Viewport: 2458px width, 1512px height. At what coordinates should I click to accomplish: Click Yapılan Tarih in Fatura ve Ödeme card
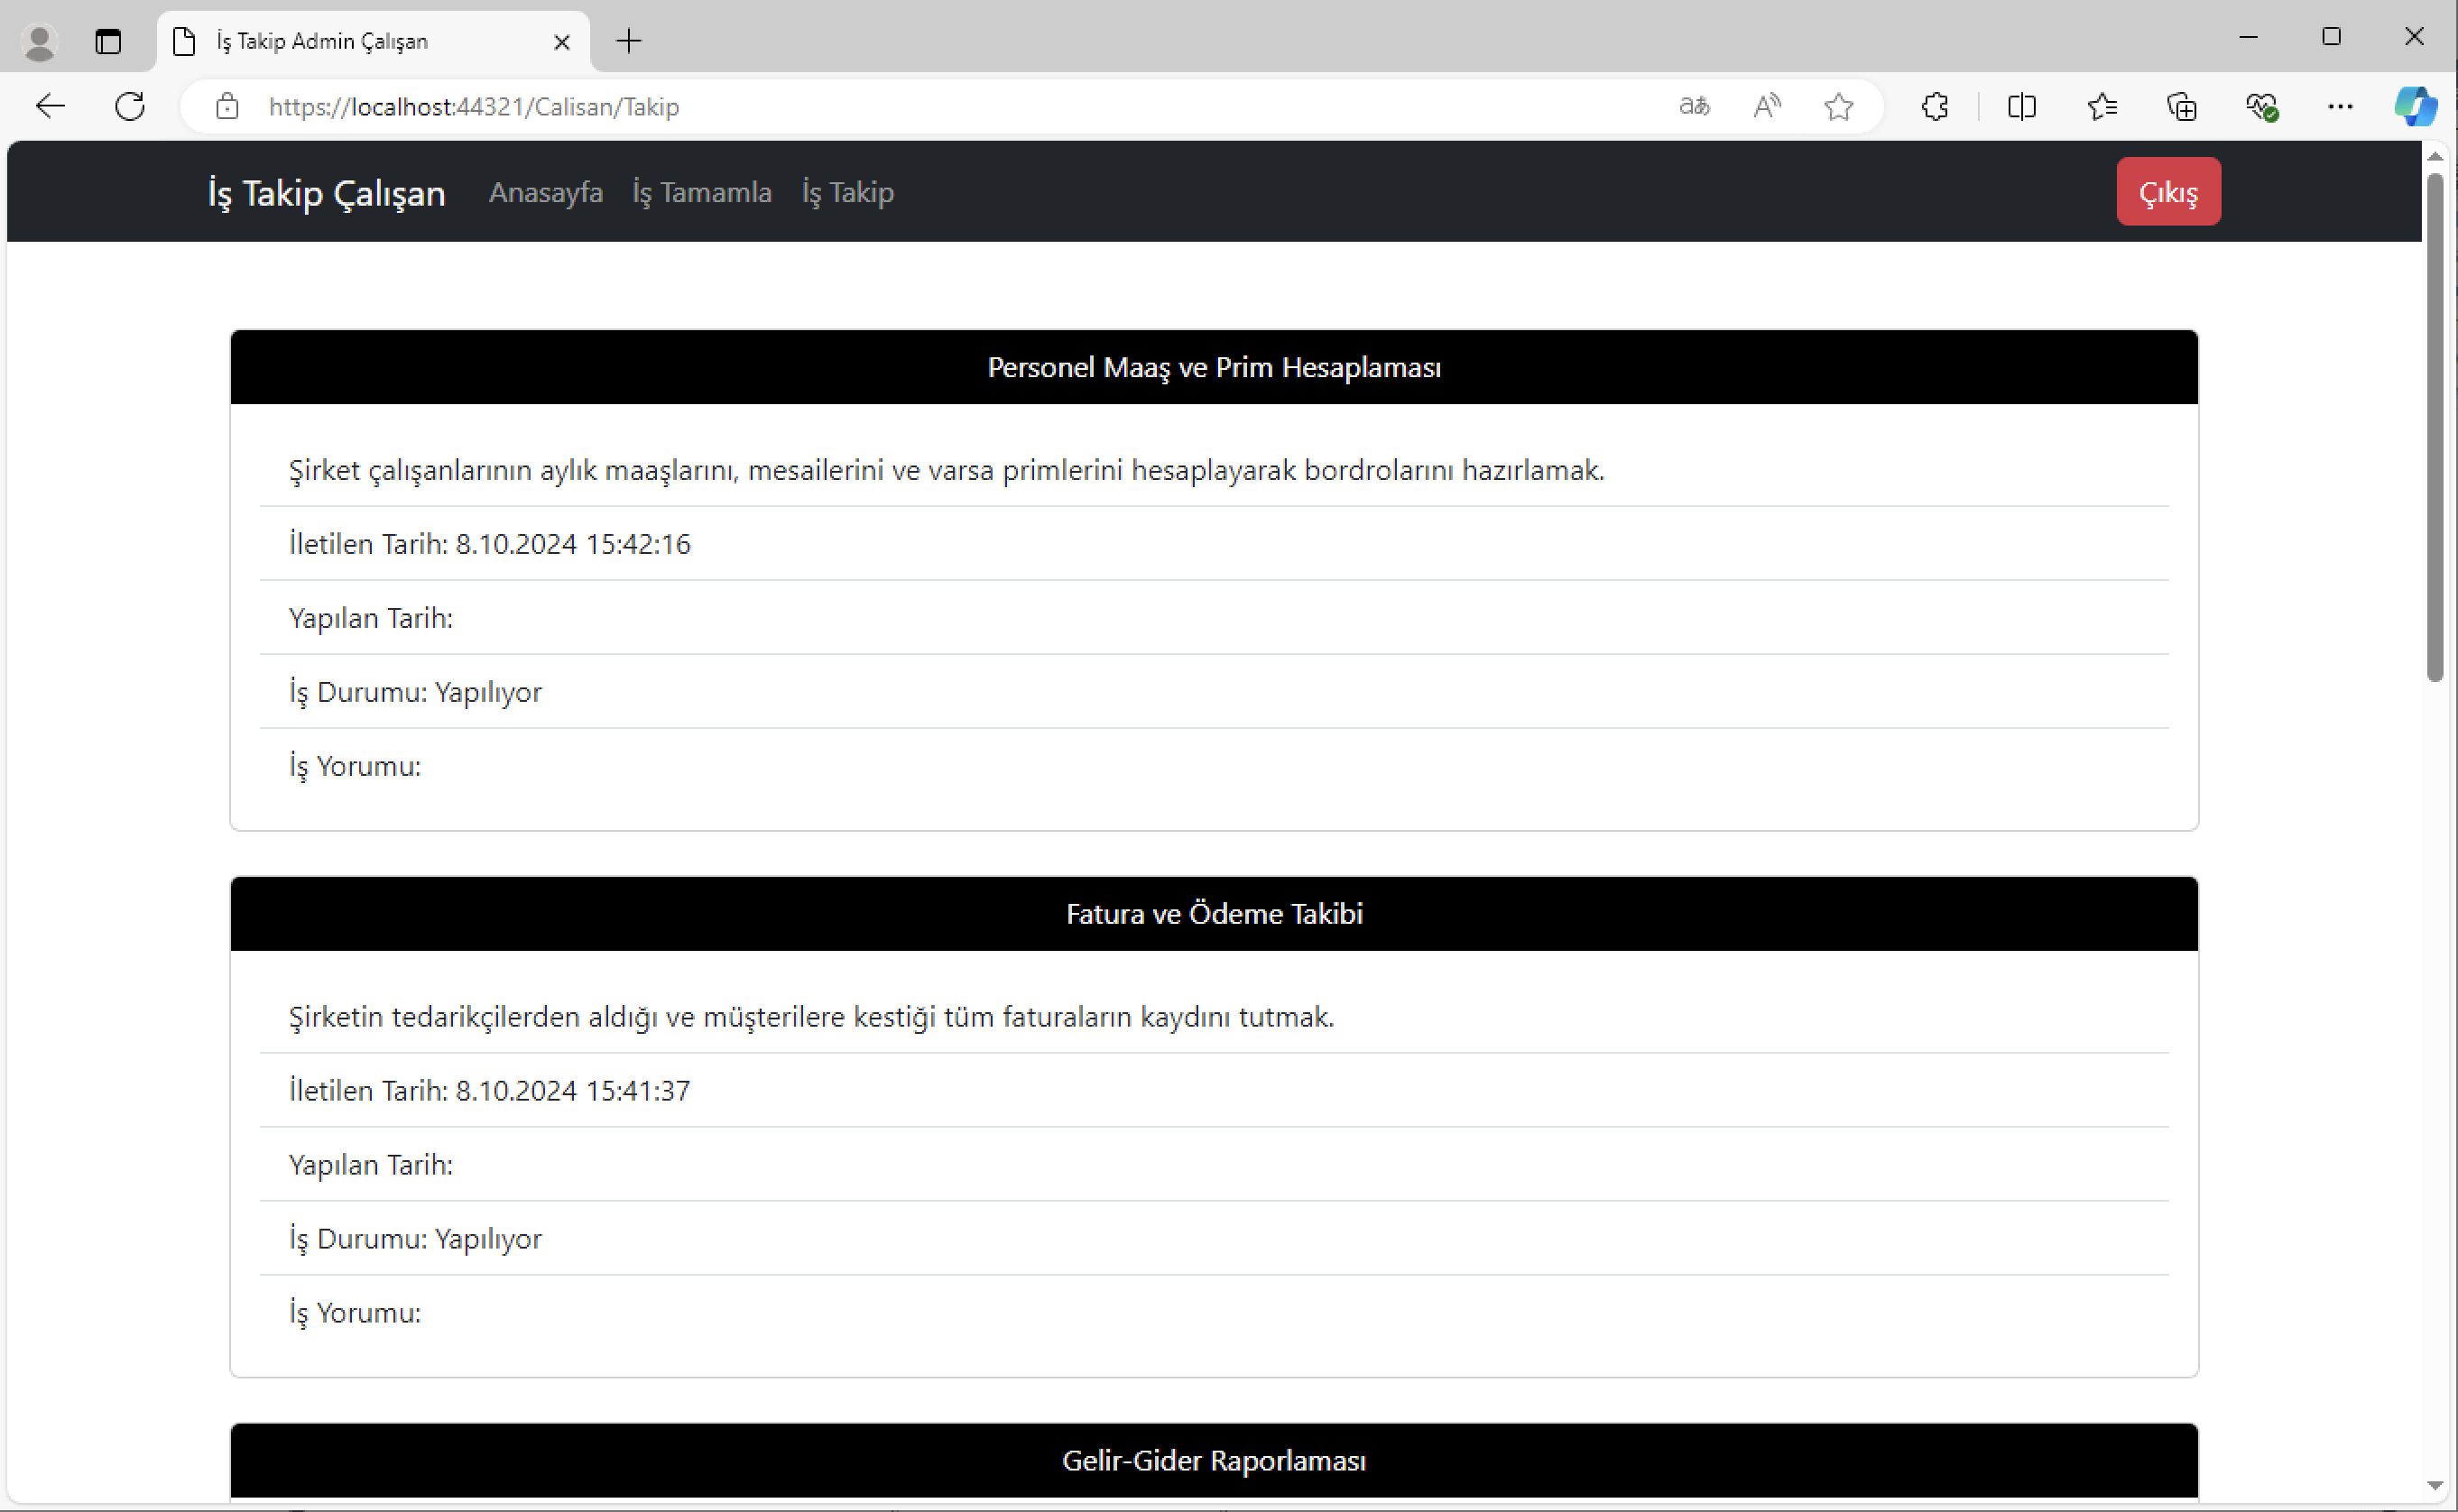tap(1214, 1165)
